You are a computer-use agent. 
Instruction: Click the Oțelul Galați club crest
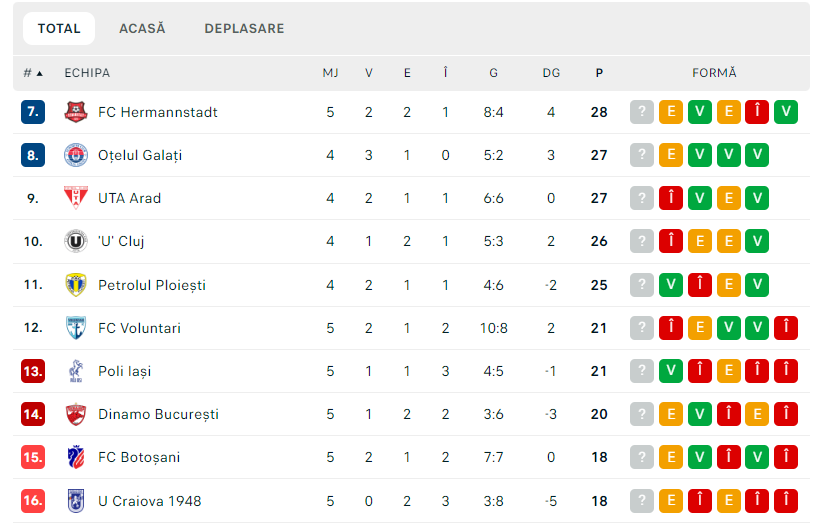(x=76, y=155)
